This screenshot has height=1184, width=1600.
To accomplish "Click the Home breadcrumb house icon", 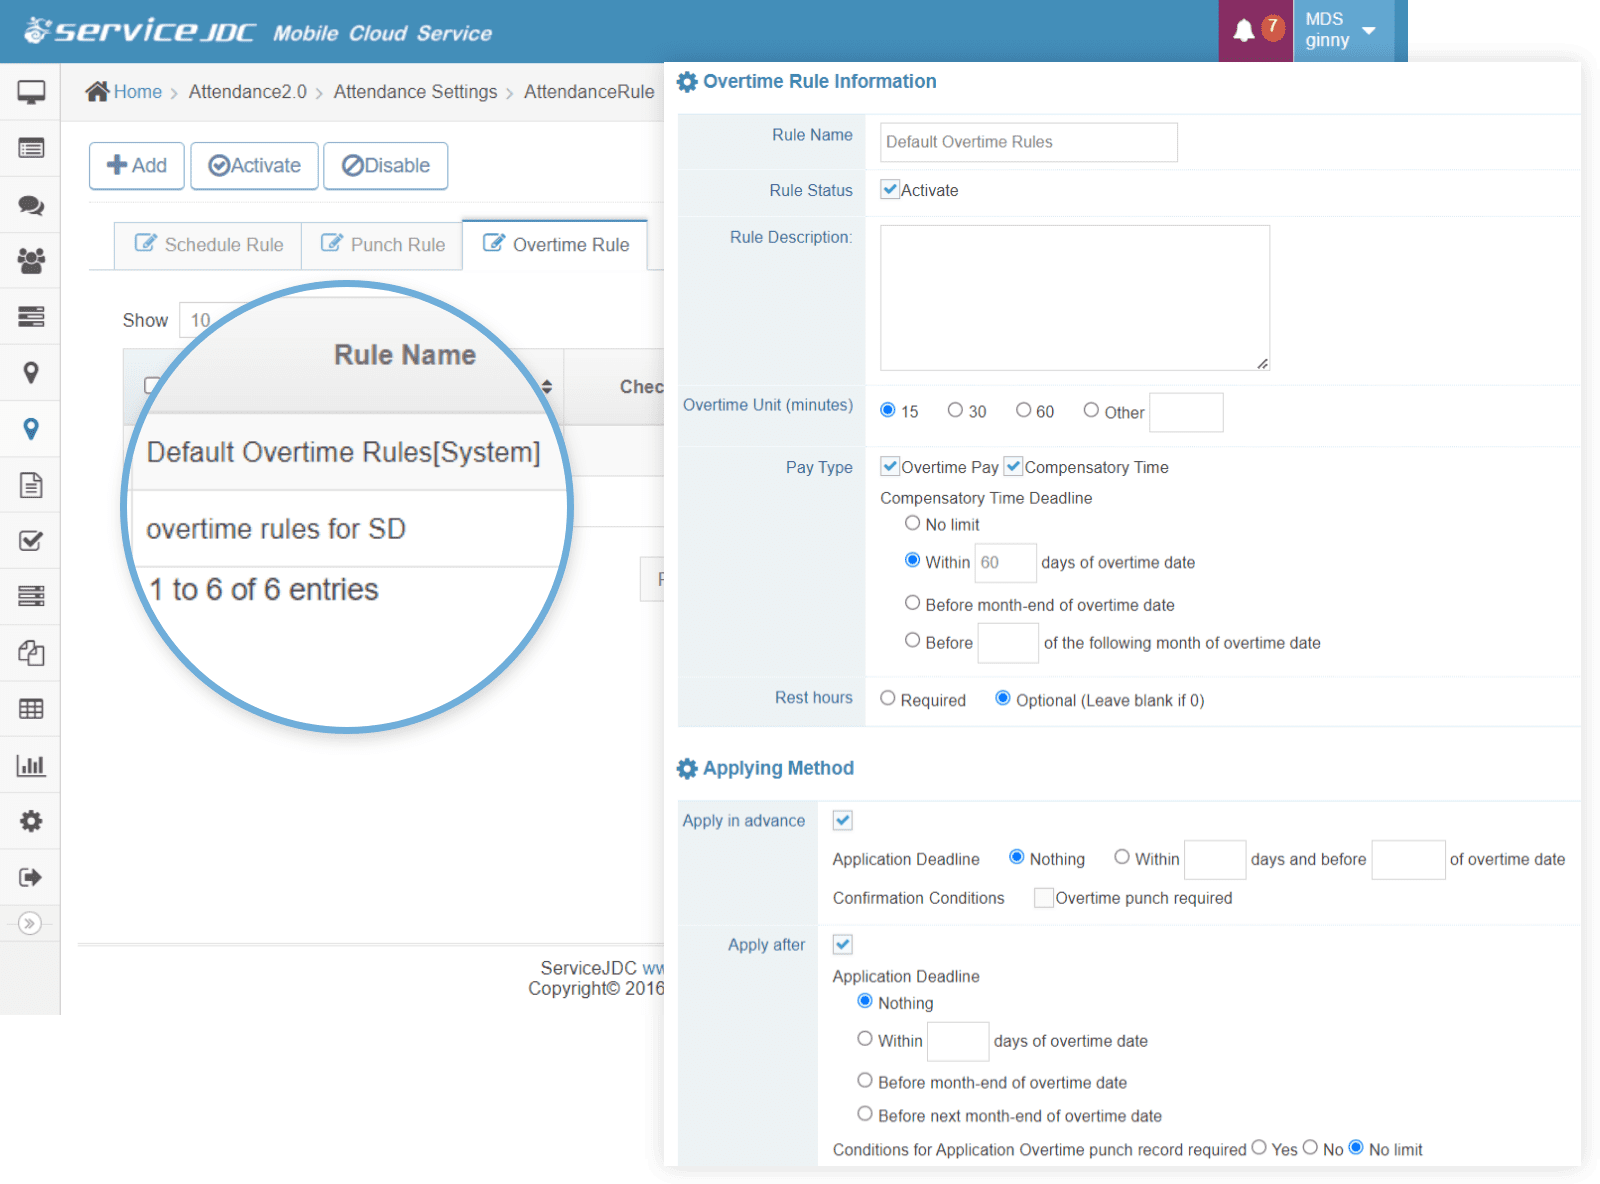I will click(x=97, y=91).
